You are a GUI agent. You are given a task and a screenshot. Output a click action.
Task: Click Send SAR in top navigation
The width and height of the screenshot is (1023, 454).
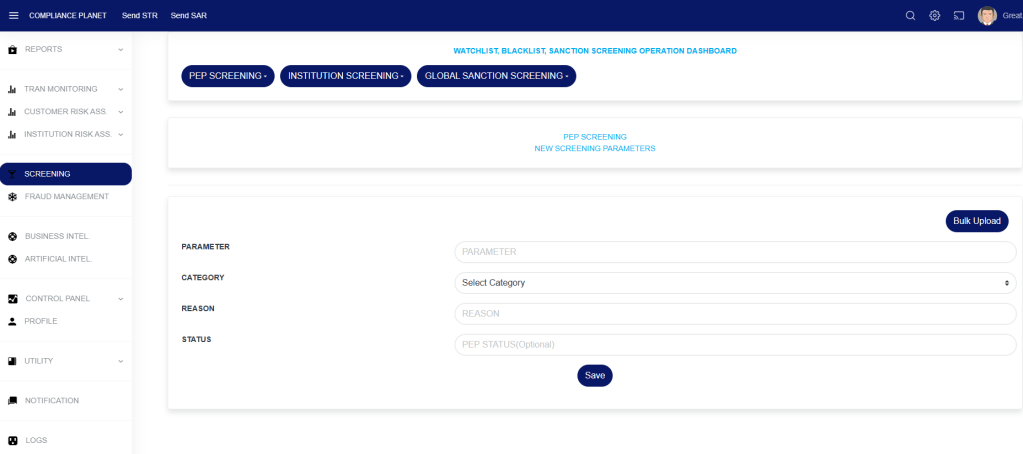coord(188,15)
